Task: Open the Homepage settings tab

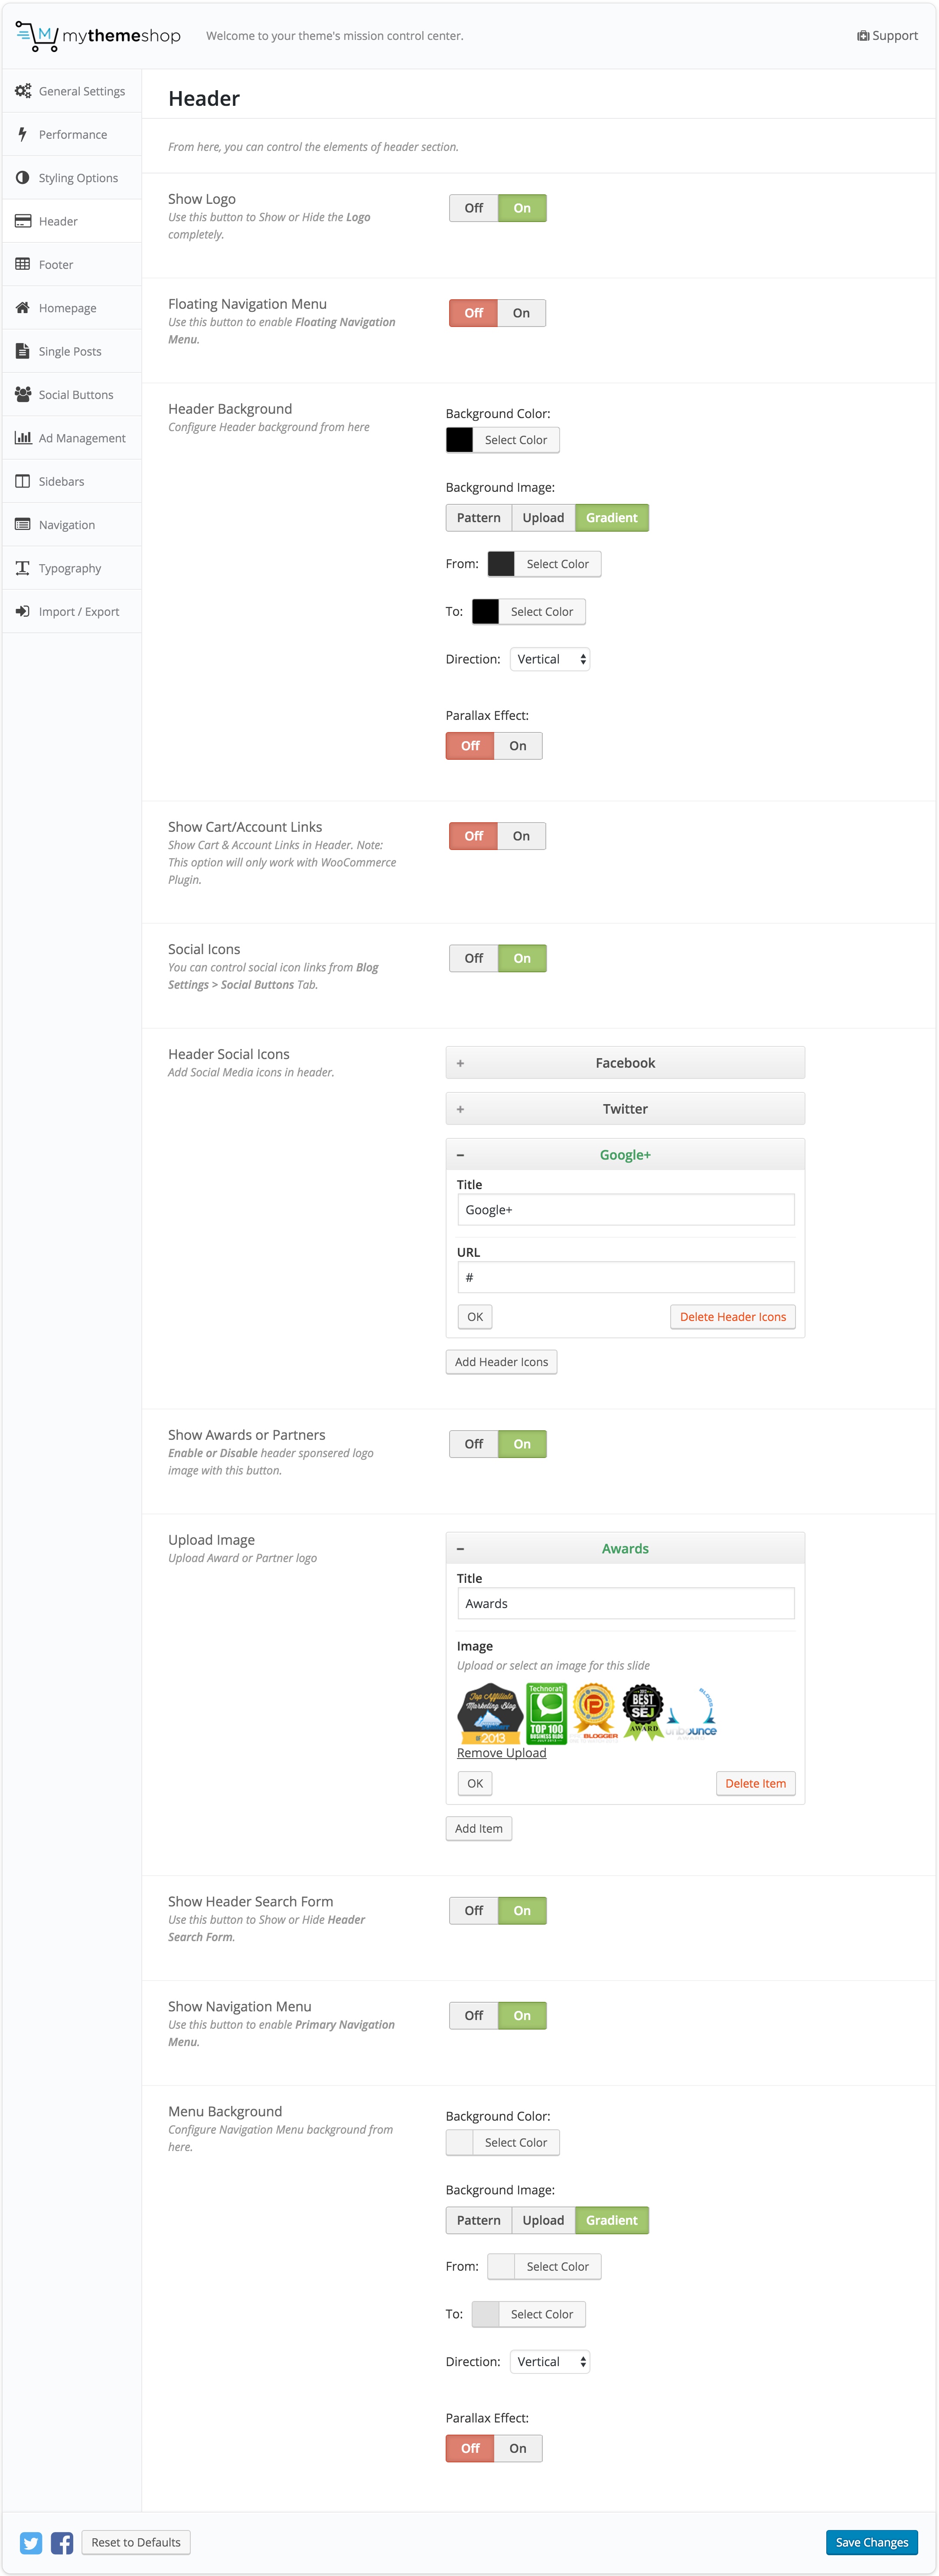Action: pos(72,308)
